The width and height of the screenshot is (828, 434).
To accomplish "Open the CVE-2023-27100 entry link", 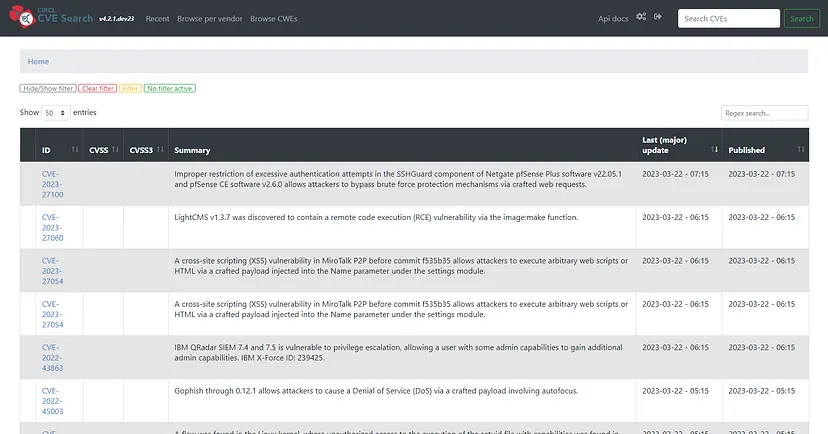I will pyautogui.click(x=52, y=184).
